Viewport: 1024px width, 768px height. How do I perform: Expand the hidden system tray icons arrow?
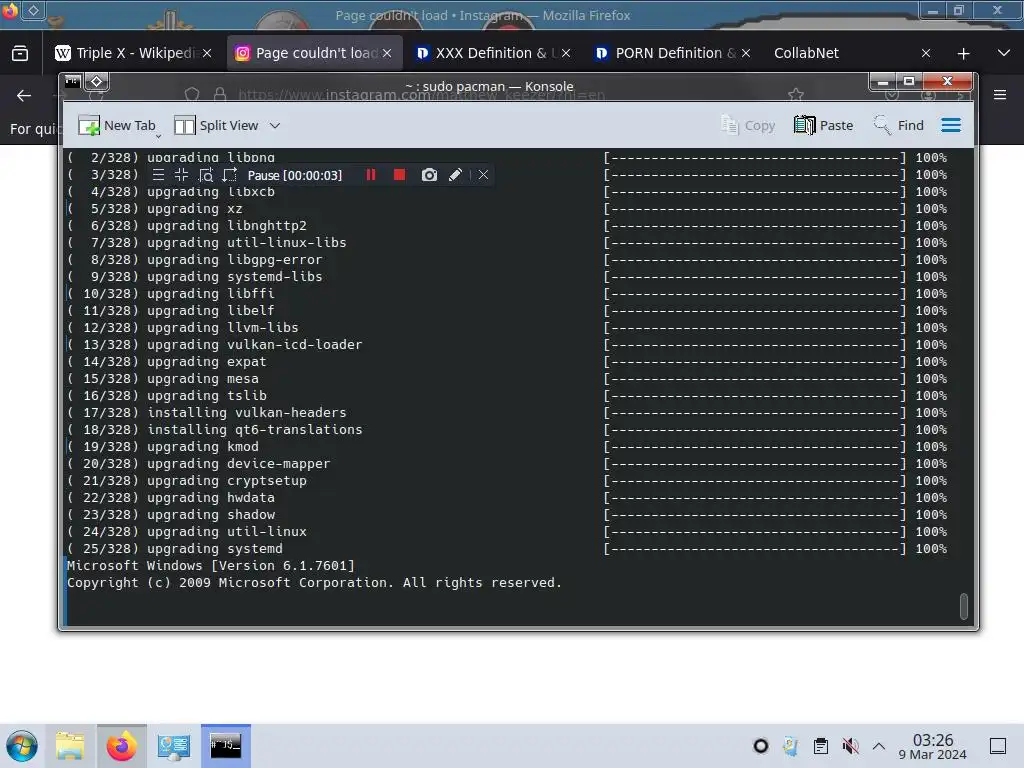tap(879, 746)
